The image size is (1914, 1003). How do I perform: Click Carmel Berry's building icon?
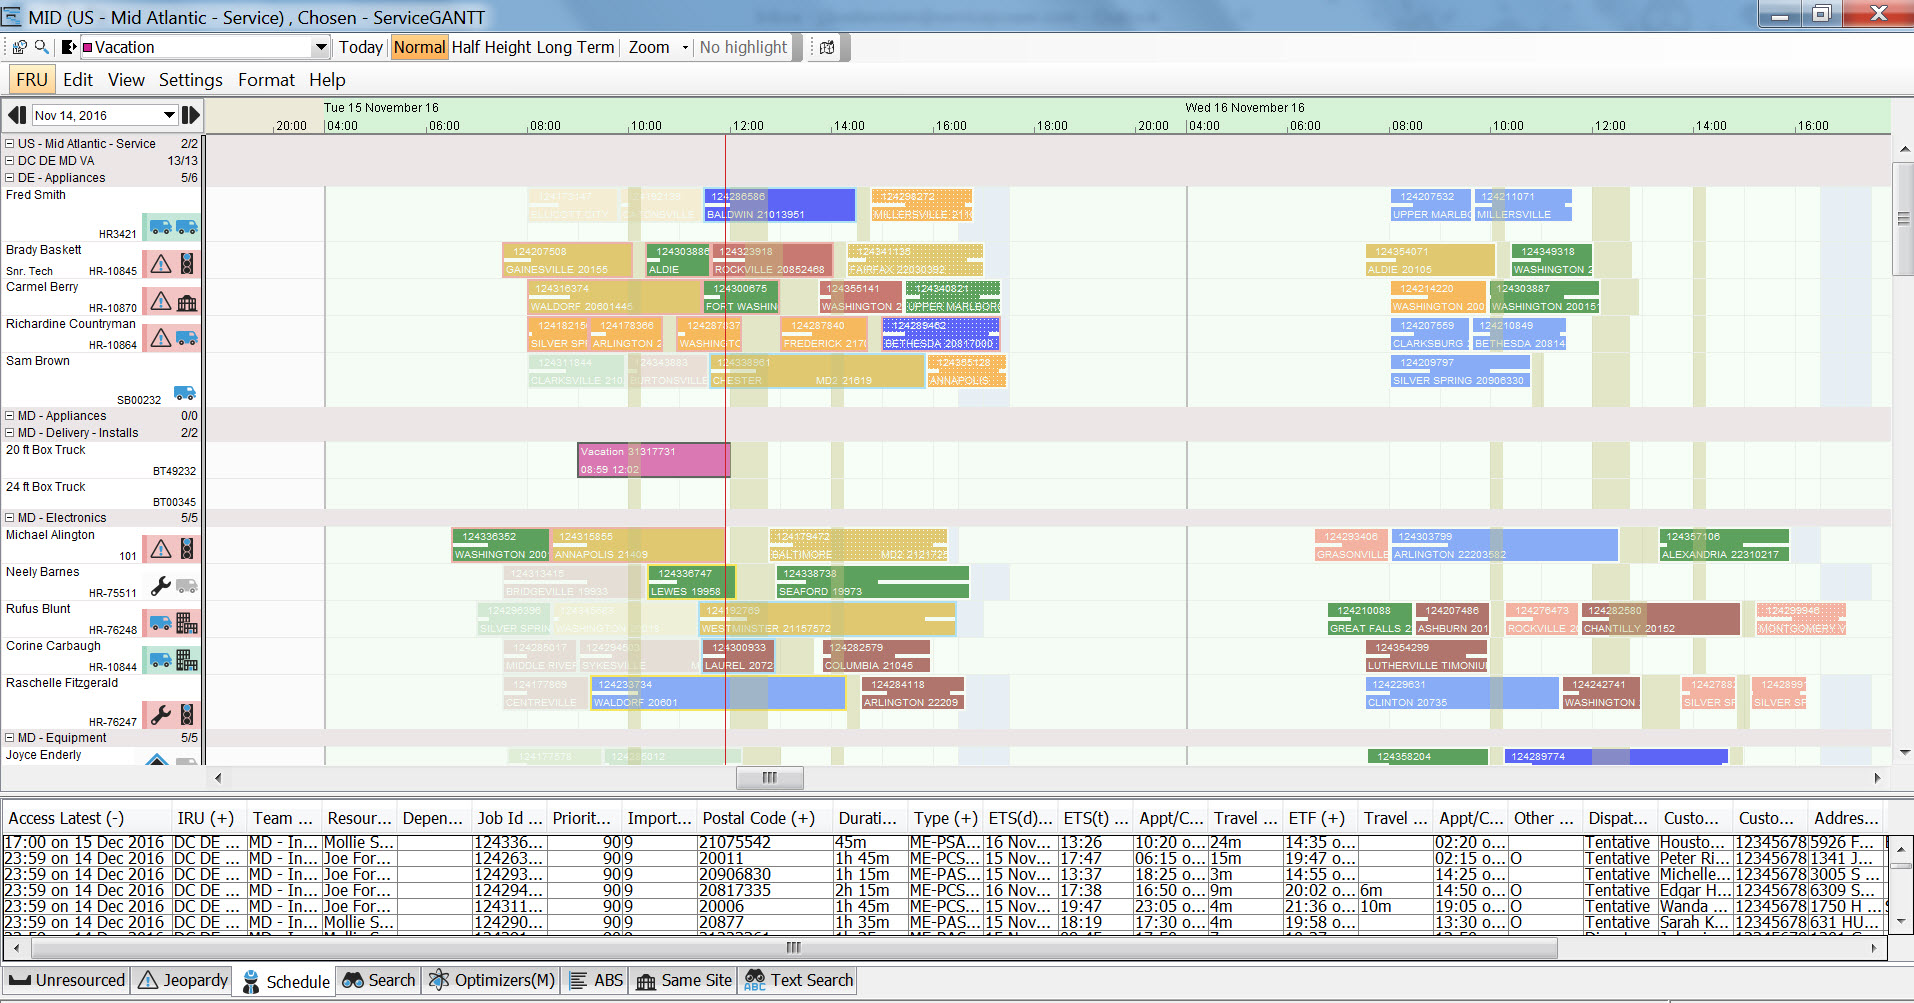click(187, 302)
